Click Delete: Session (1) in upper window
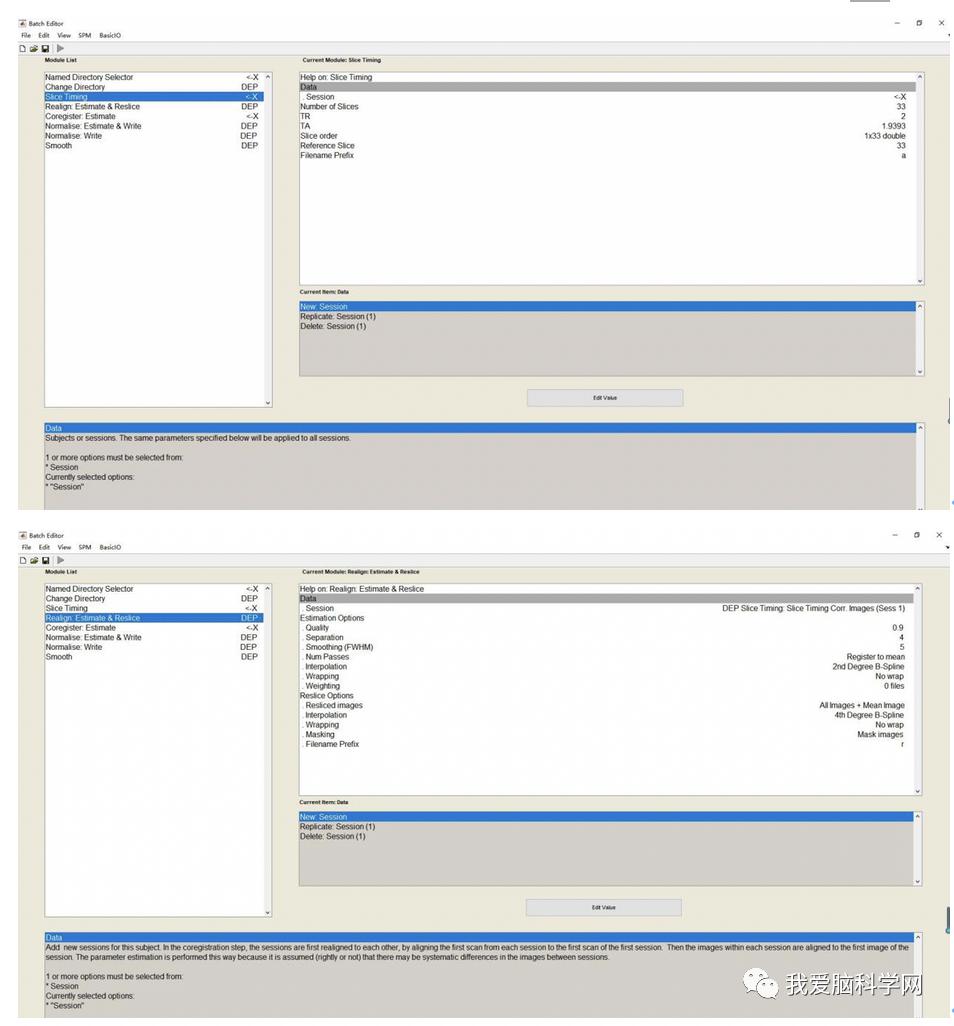The width and height of the screenshot is (954, 1026). (x=607, y=327)
